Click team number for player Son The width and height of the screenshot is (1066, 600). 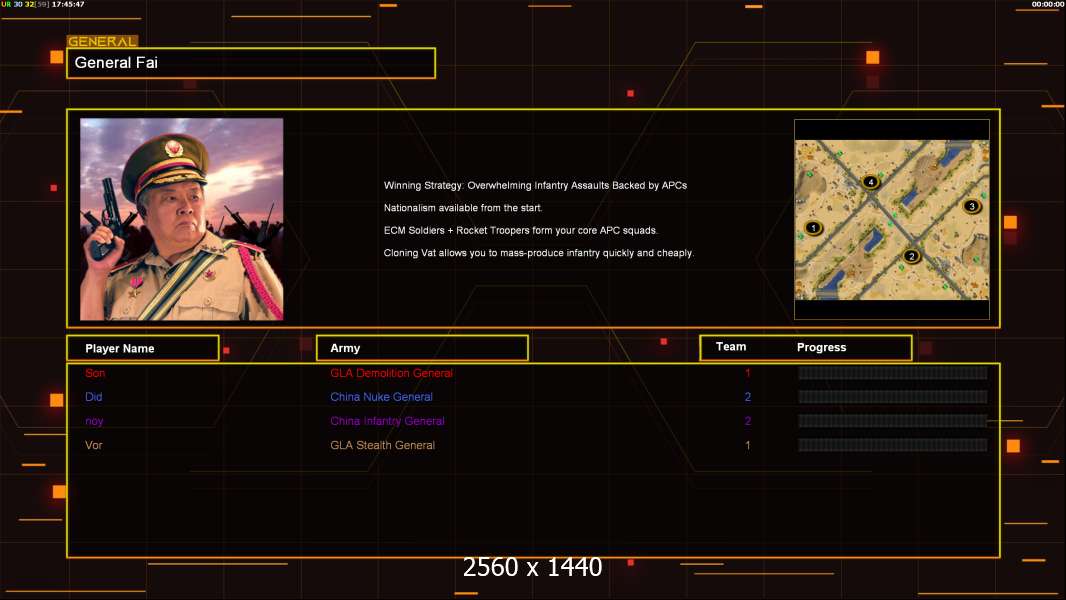pos(748,373)
